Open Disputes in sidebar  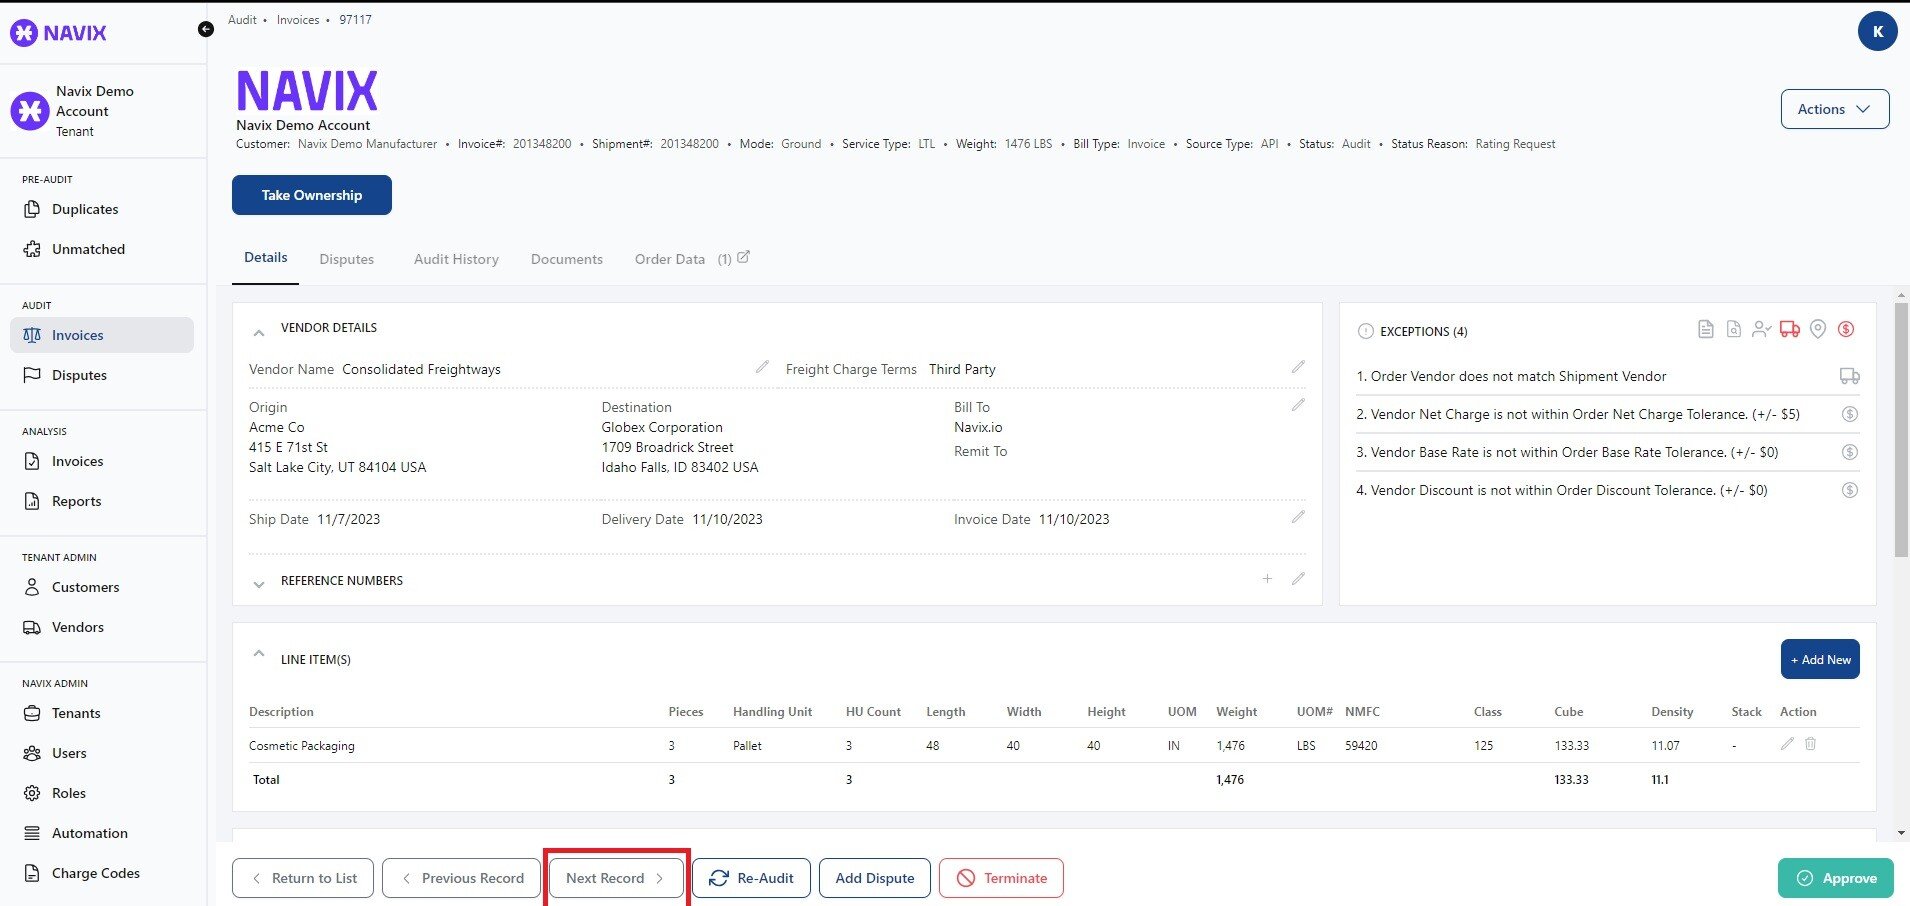click(x=79, y=375)
